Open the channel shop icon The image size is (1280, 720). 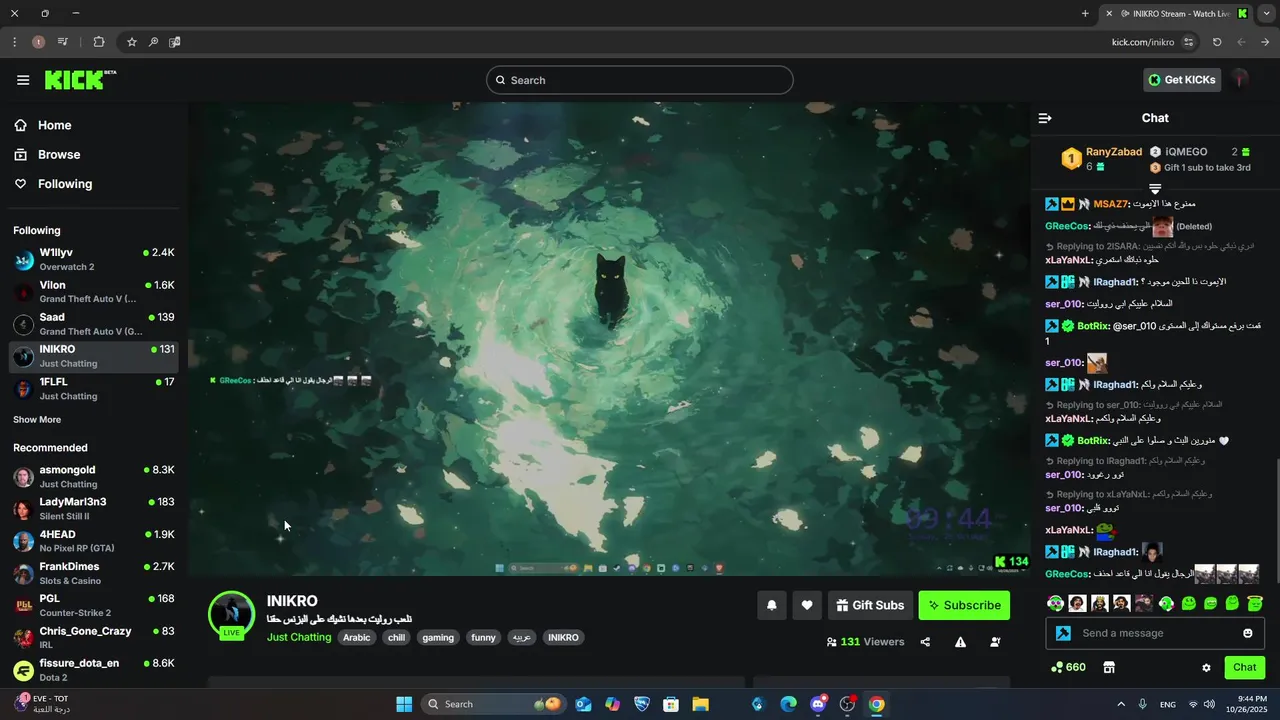1108,667
